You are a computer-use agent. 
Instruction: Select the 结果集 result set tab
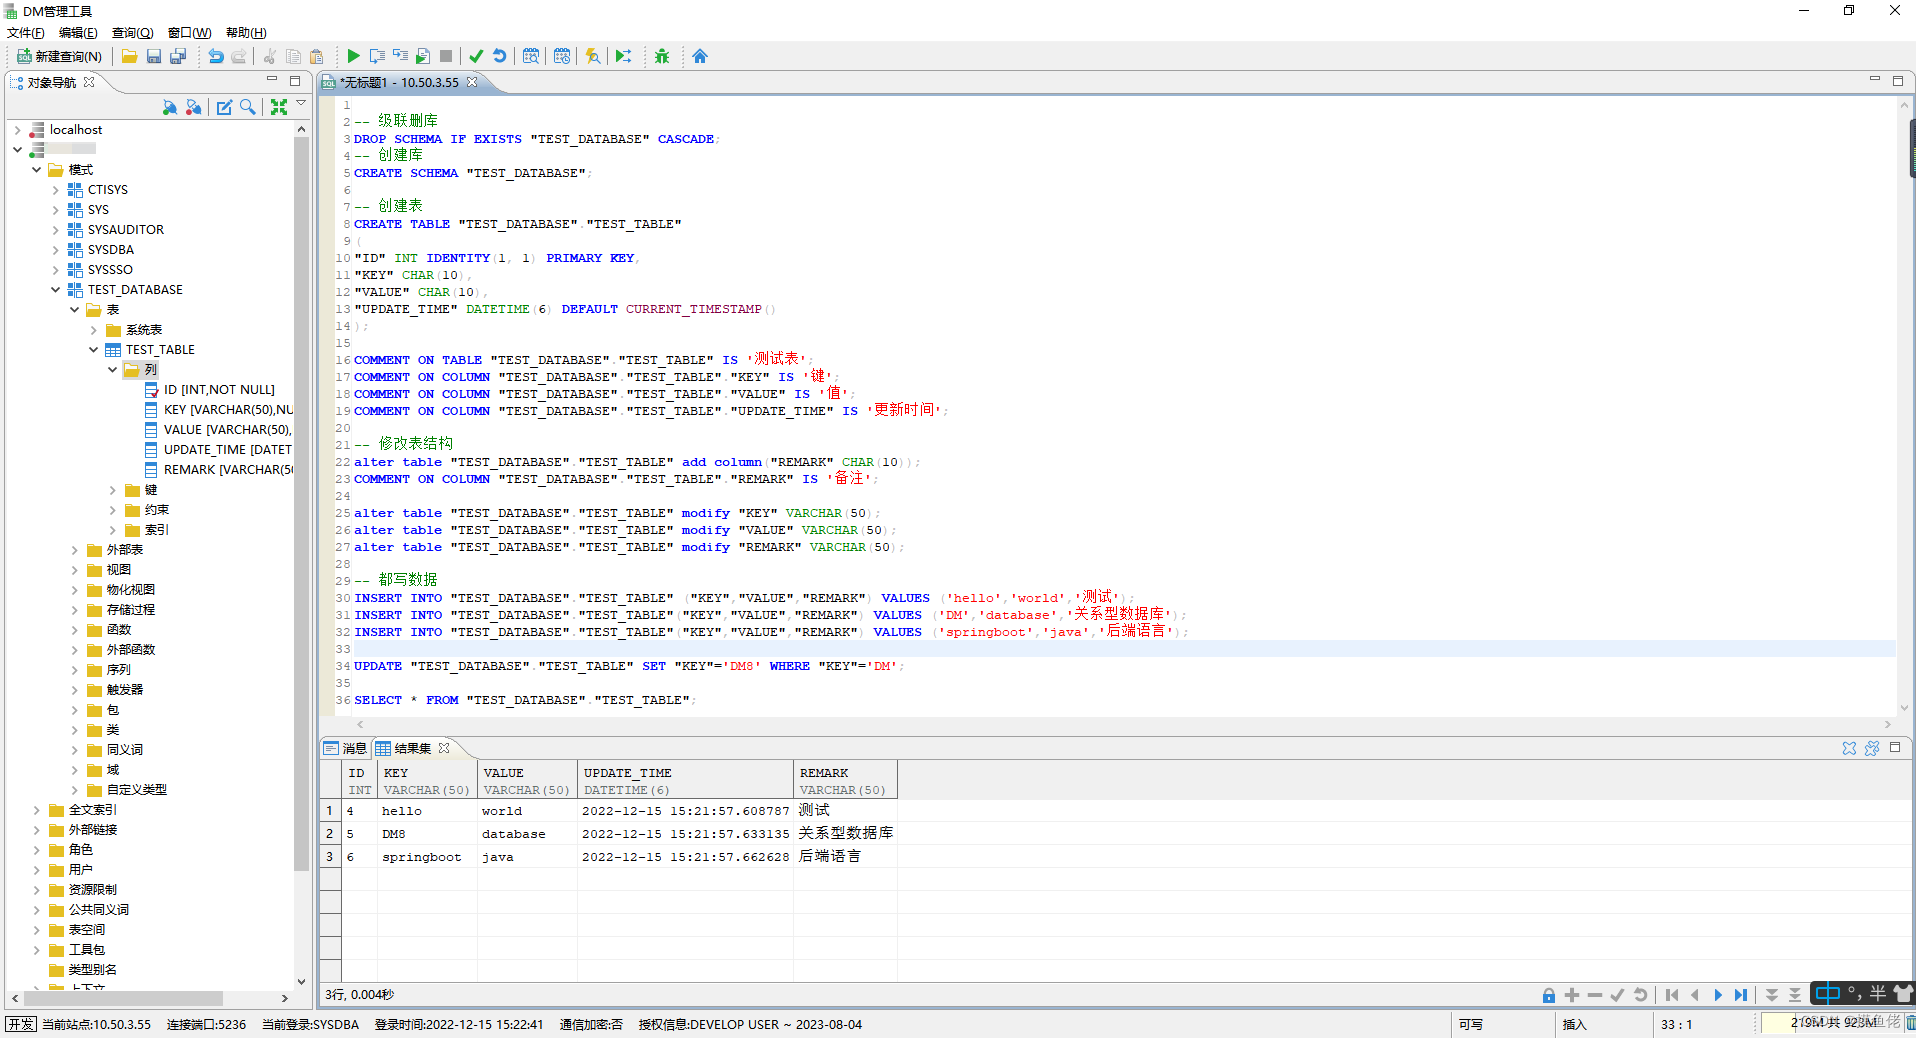point(403,748)
